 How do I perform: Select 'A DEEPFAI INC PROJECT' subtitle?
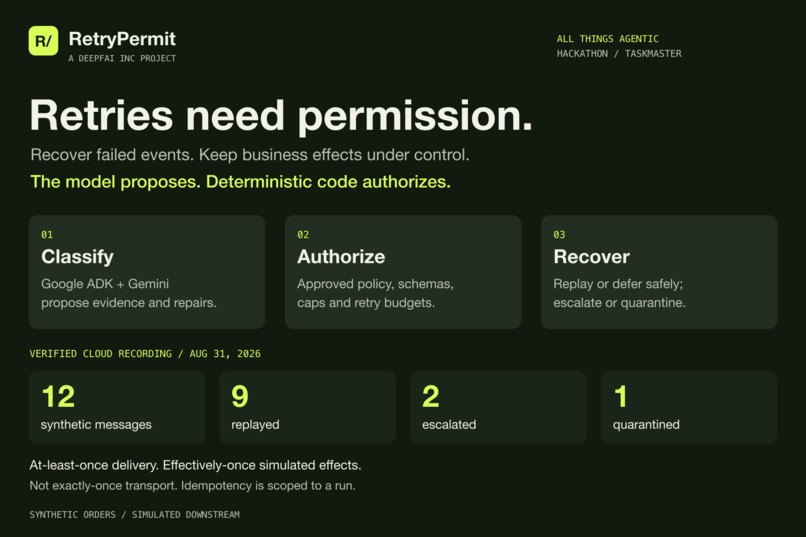coord(122,59)
